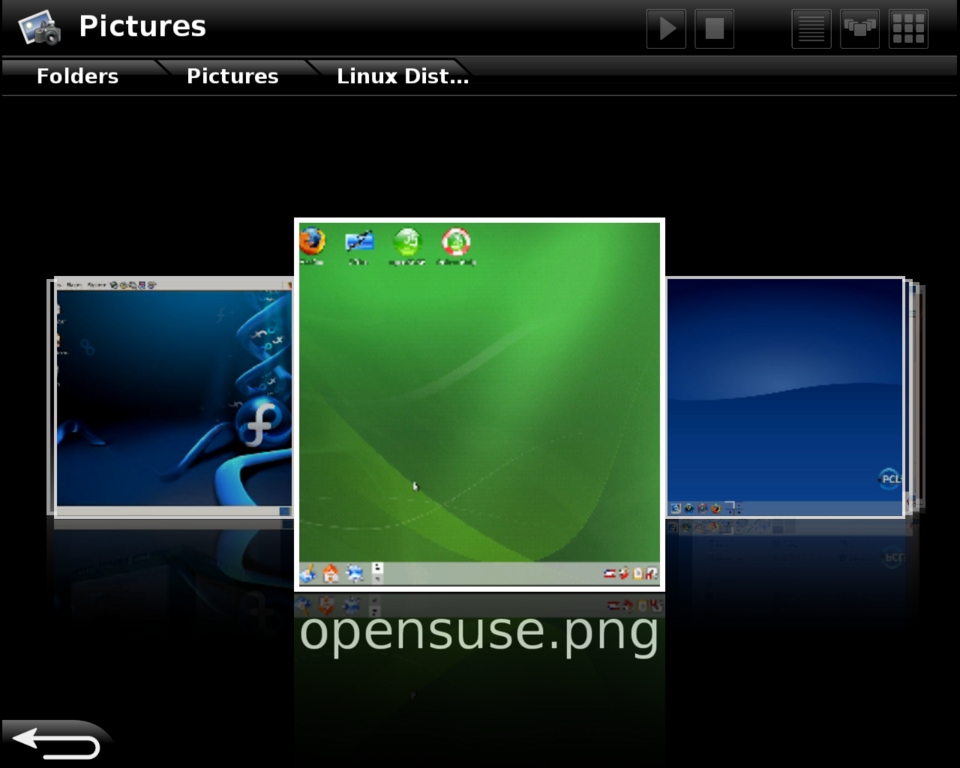Start the slideshow with the play button
960x768 pixels.
click(x=665, y=28)
